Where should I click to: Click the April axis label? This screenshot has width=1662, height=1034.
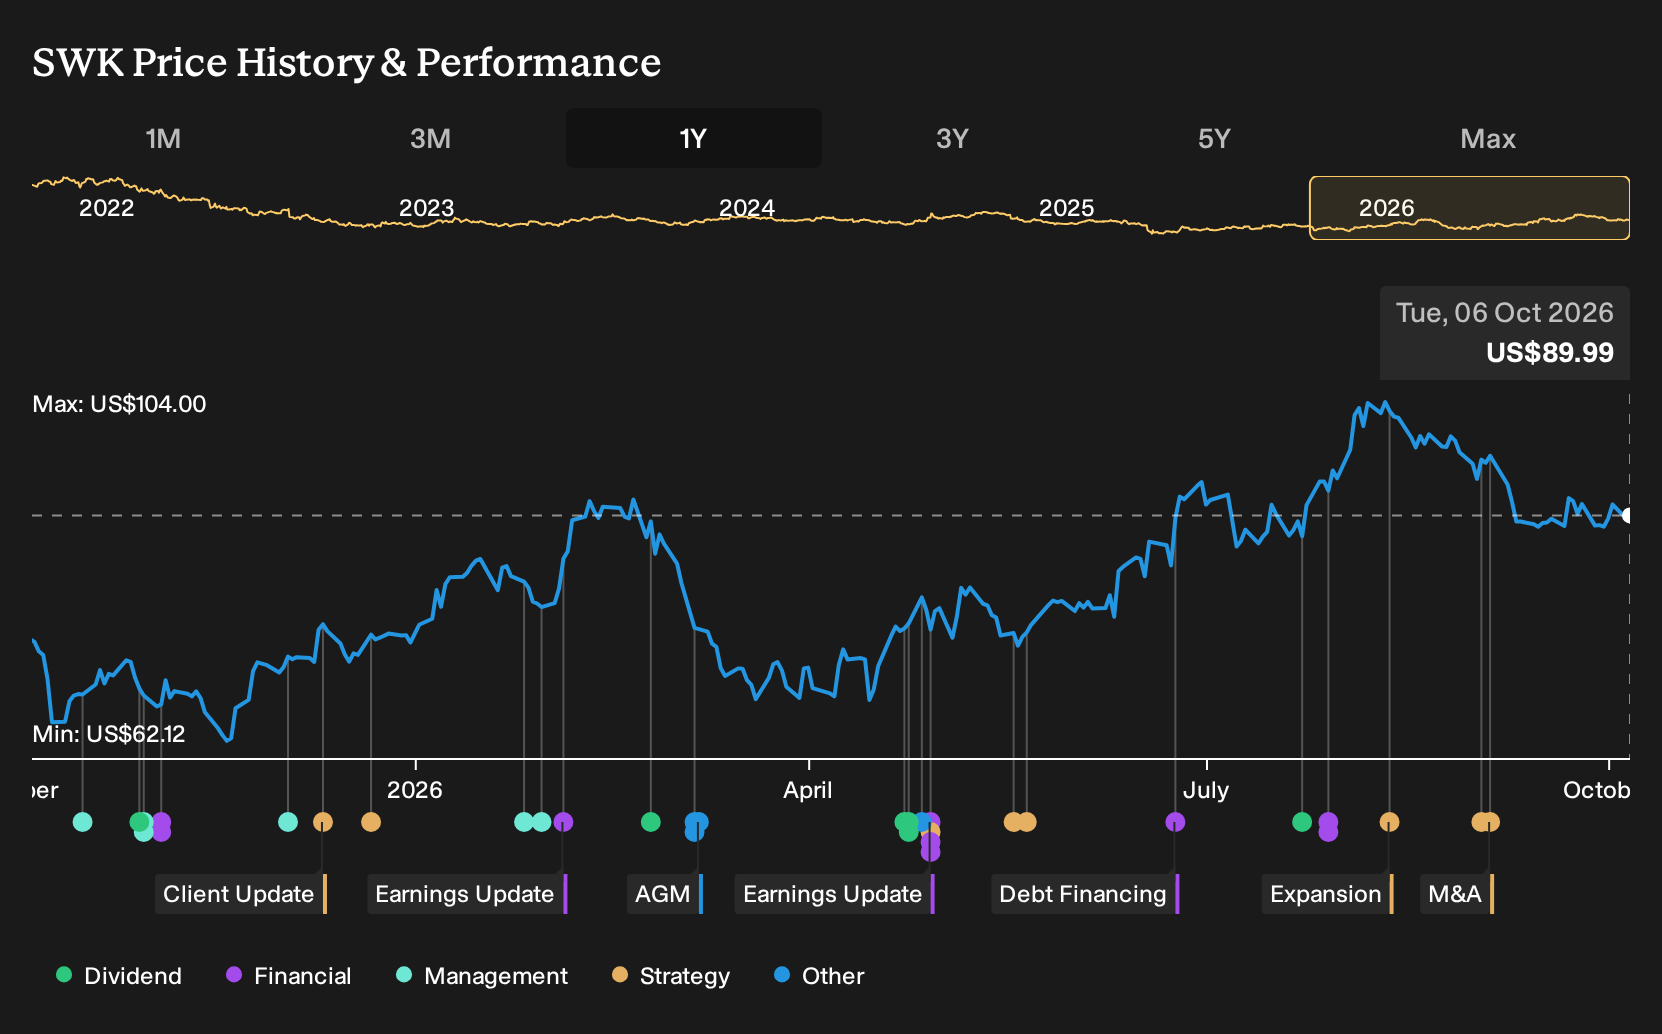pos(808,790)
